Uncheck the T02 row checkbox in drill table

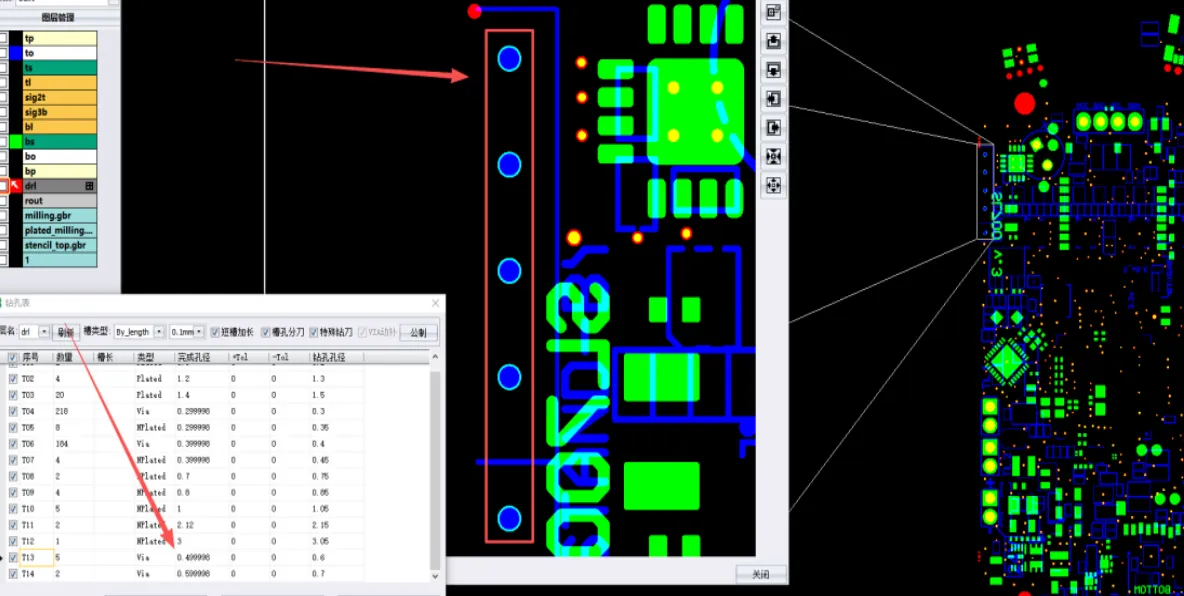[x=13, y=378]
